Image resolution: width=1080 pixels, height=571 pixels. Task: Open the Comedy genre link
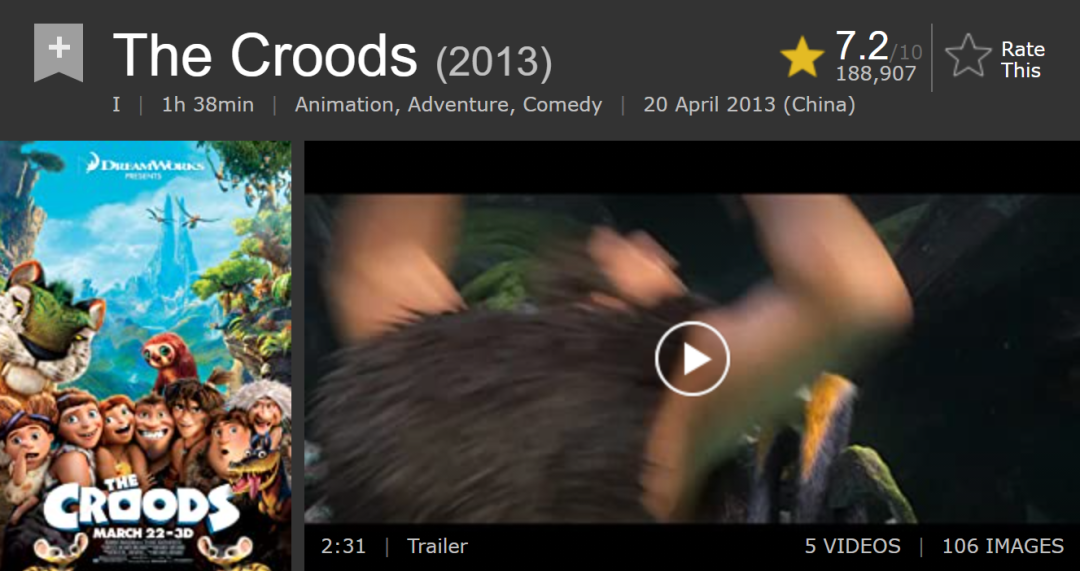click(562, 105)
